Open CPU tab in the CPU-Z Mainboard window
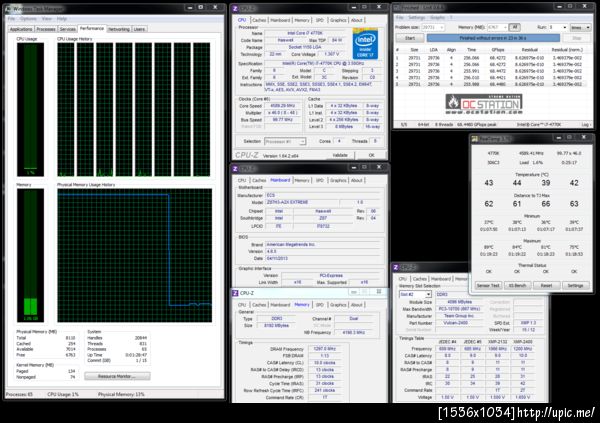The width and height of the screenshot is (600, 423). [x=242, y=180]
